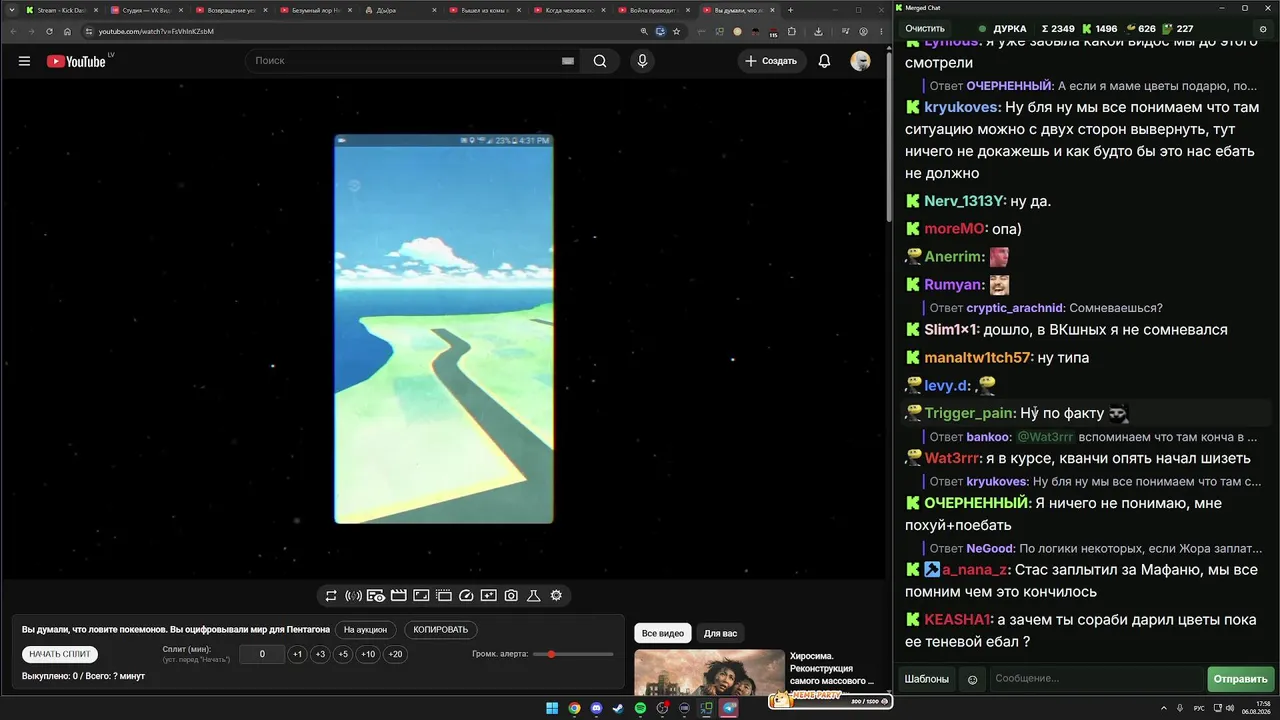Switch to the Война приводит browser tab

[x=653, y=10]
